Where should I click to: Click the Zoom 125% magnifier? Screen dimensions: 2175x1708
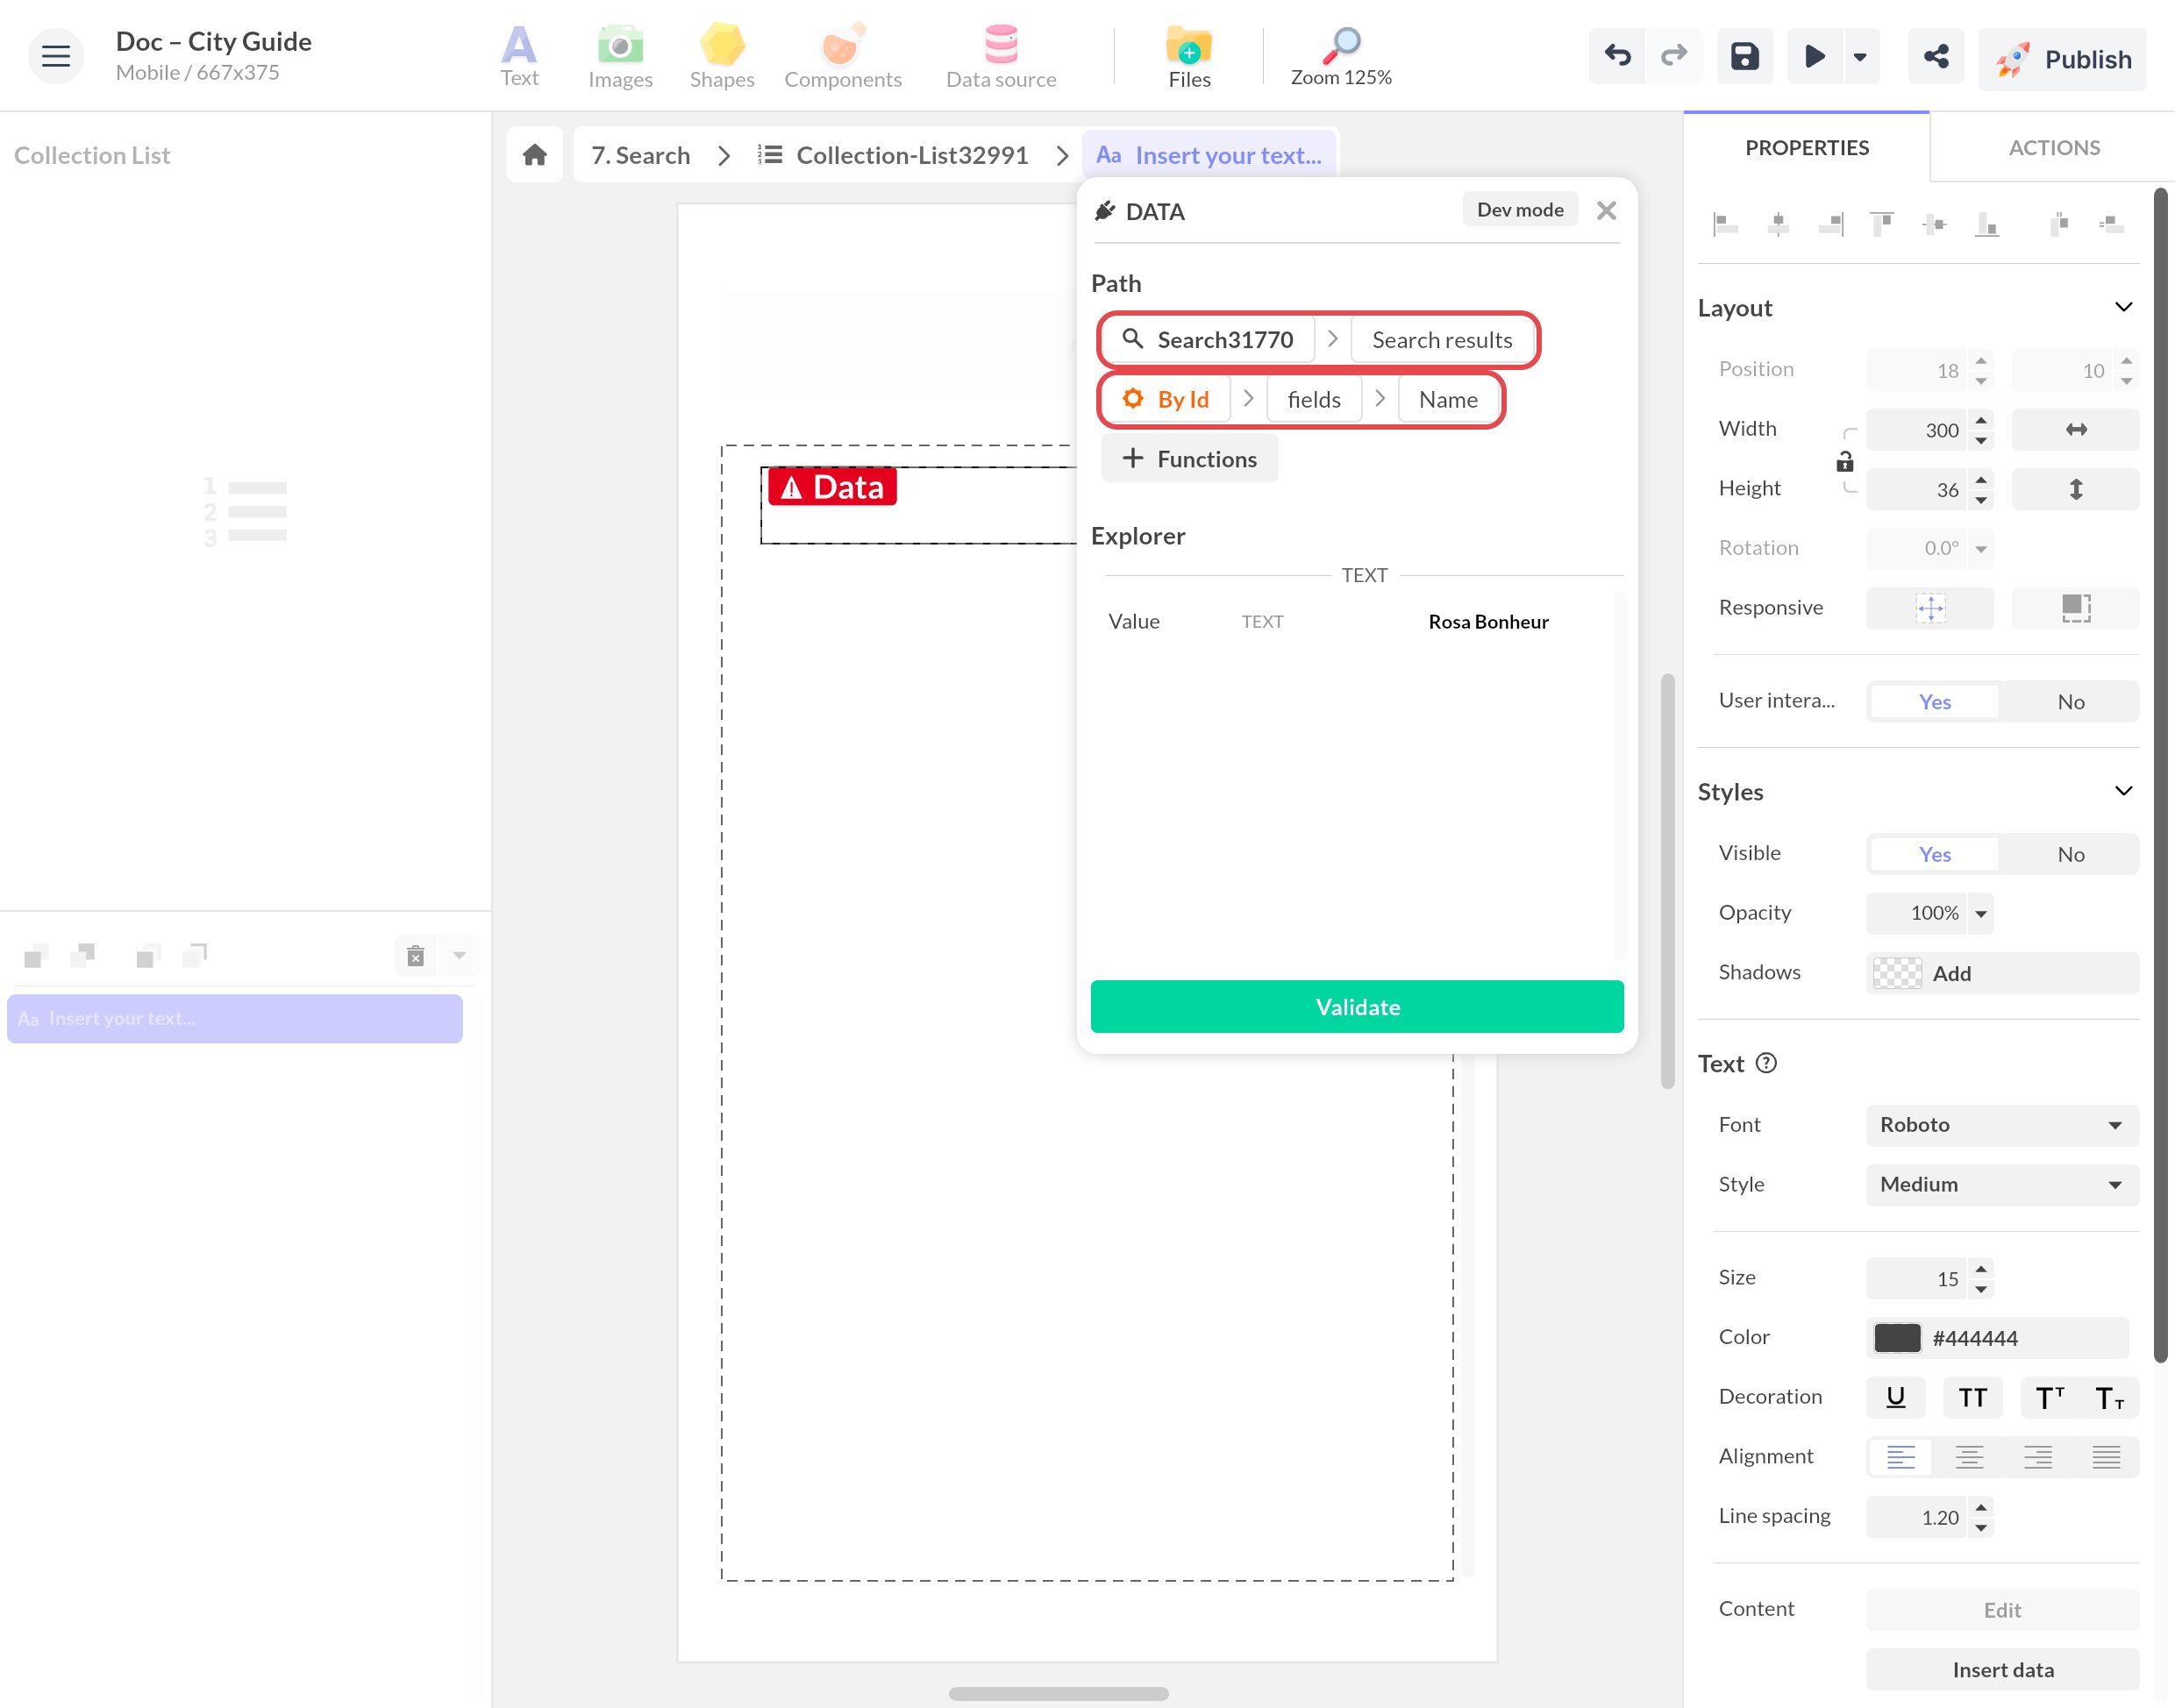tap(1341, 56)
